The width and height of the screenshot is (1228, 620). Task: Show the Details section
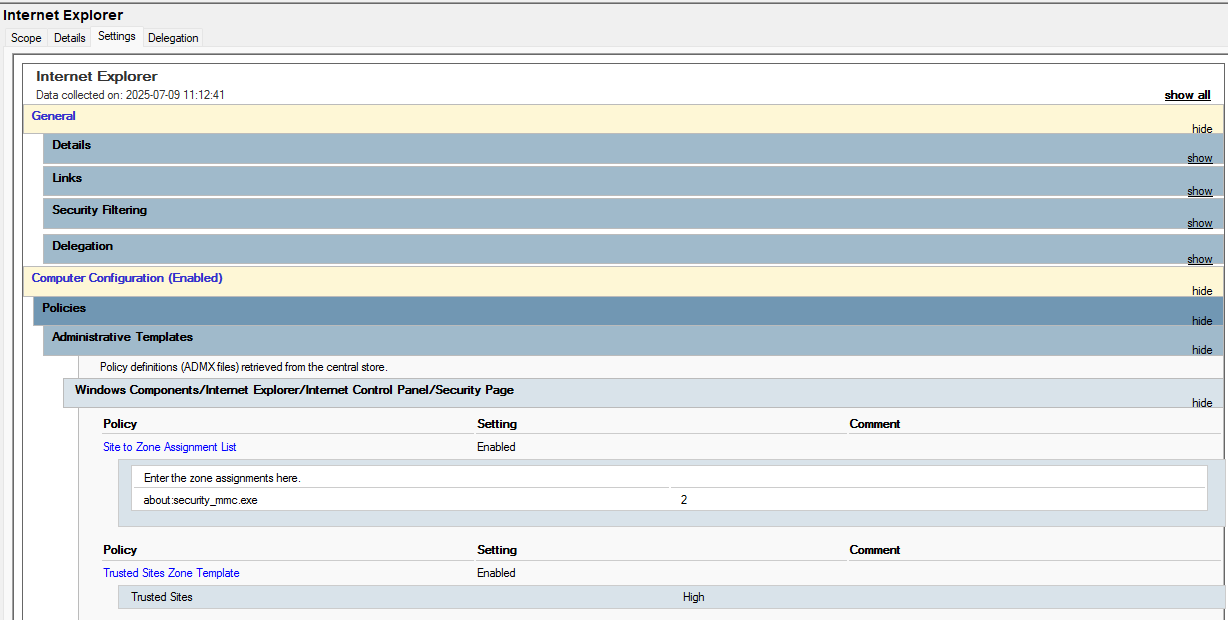[x=1200, y=158]
